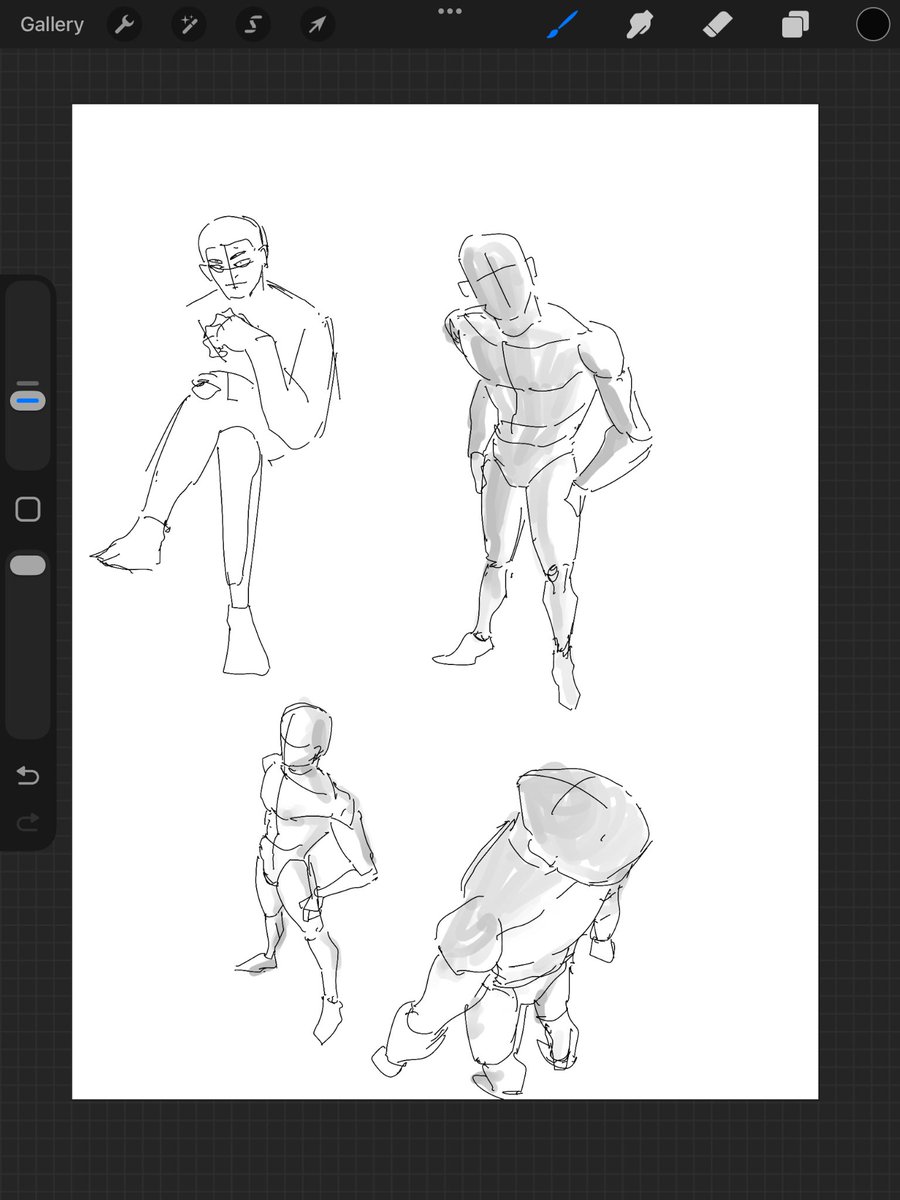Open the Actions wrench menu
This screenshot has width=900, height=1200.
pos(125,25)
